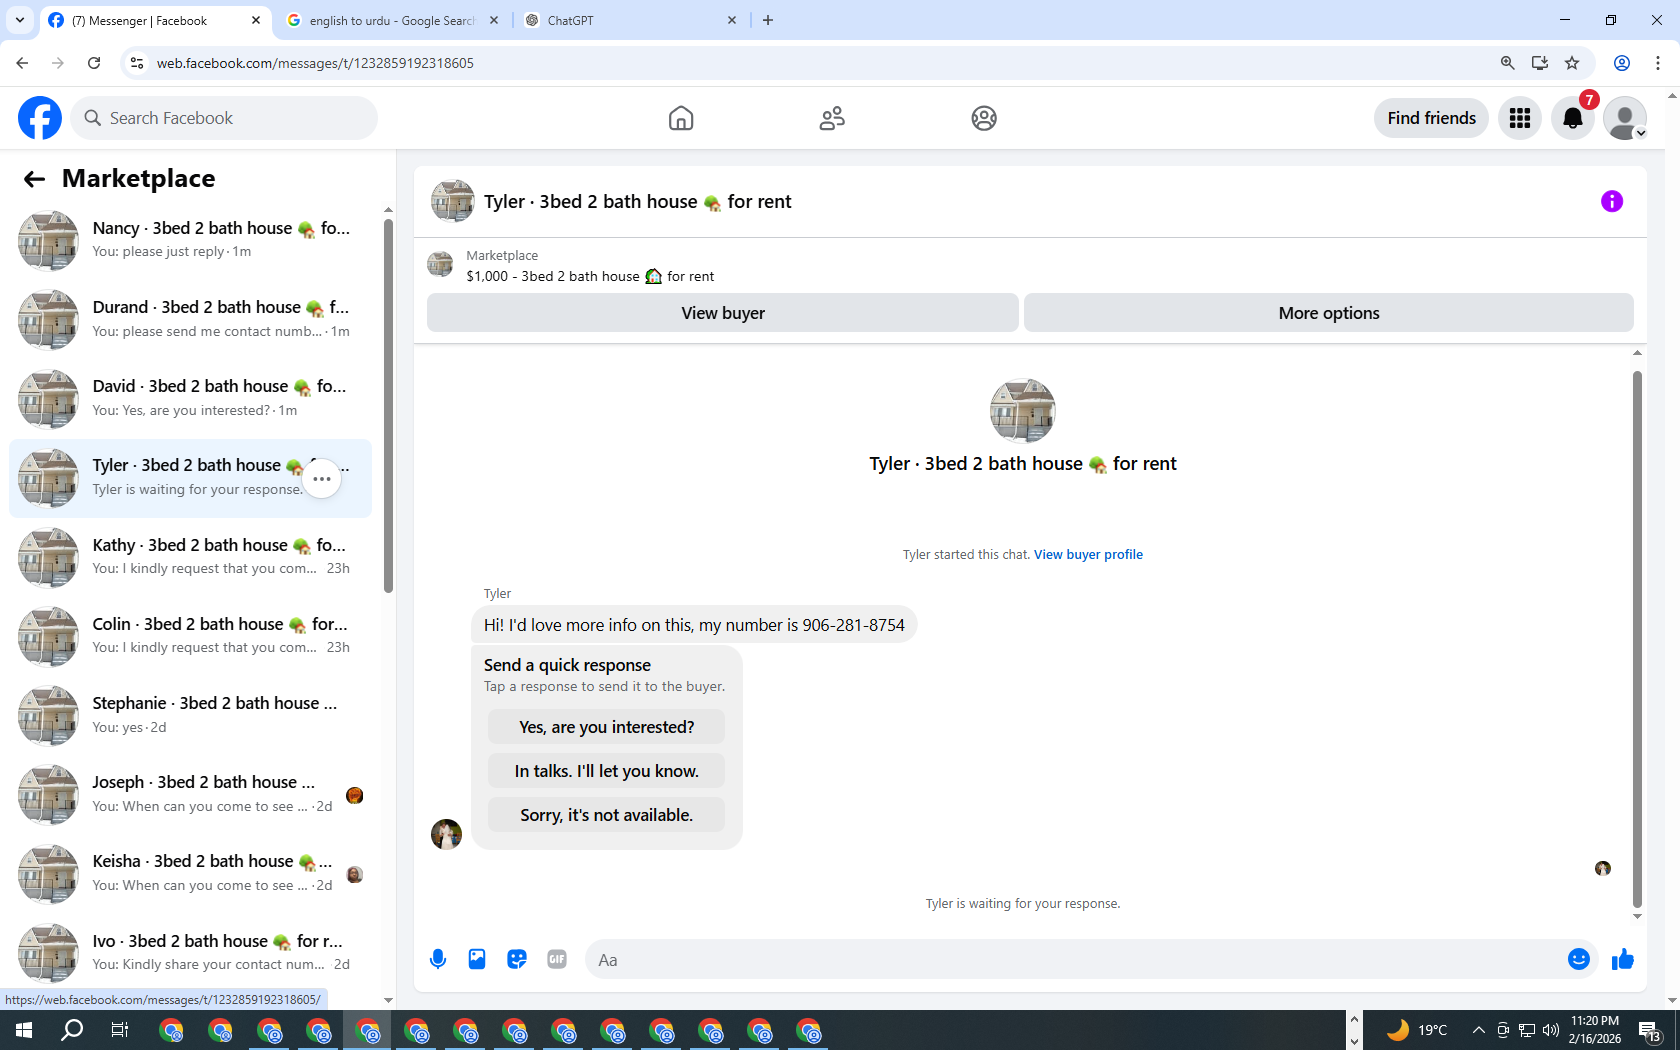This screenshot has width=1680, height=1050.
Task: Click the listing thumbnail beside Marketplace price
Action: point(440,265)
